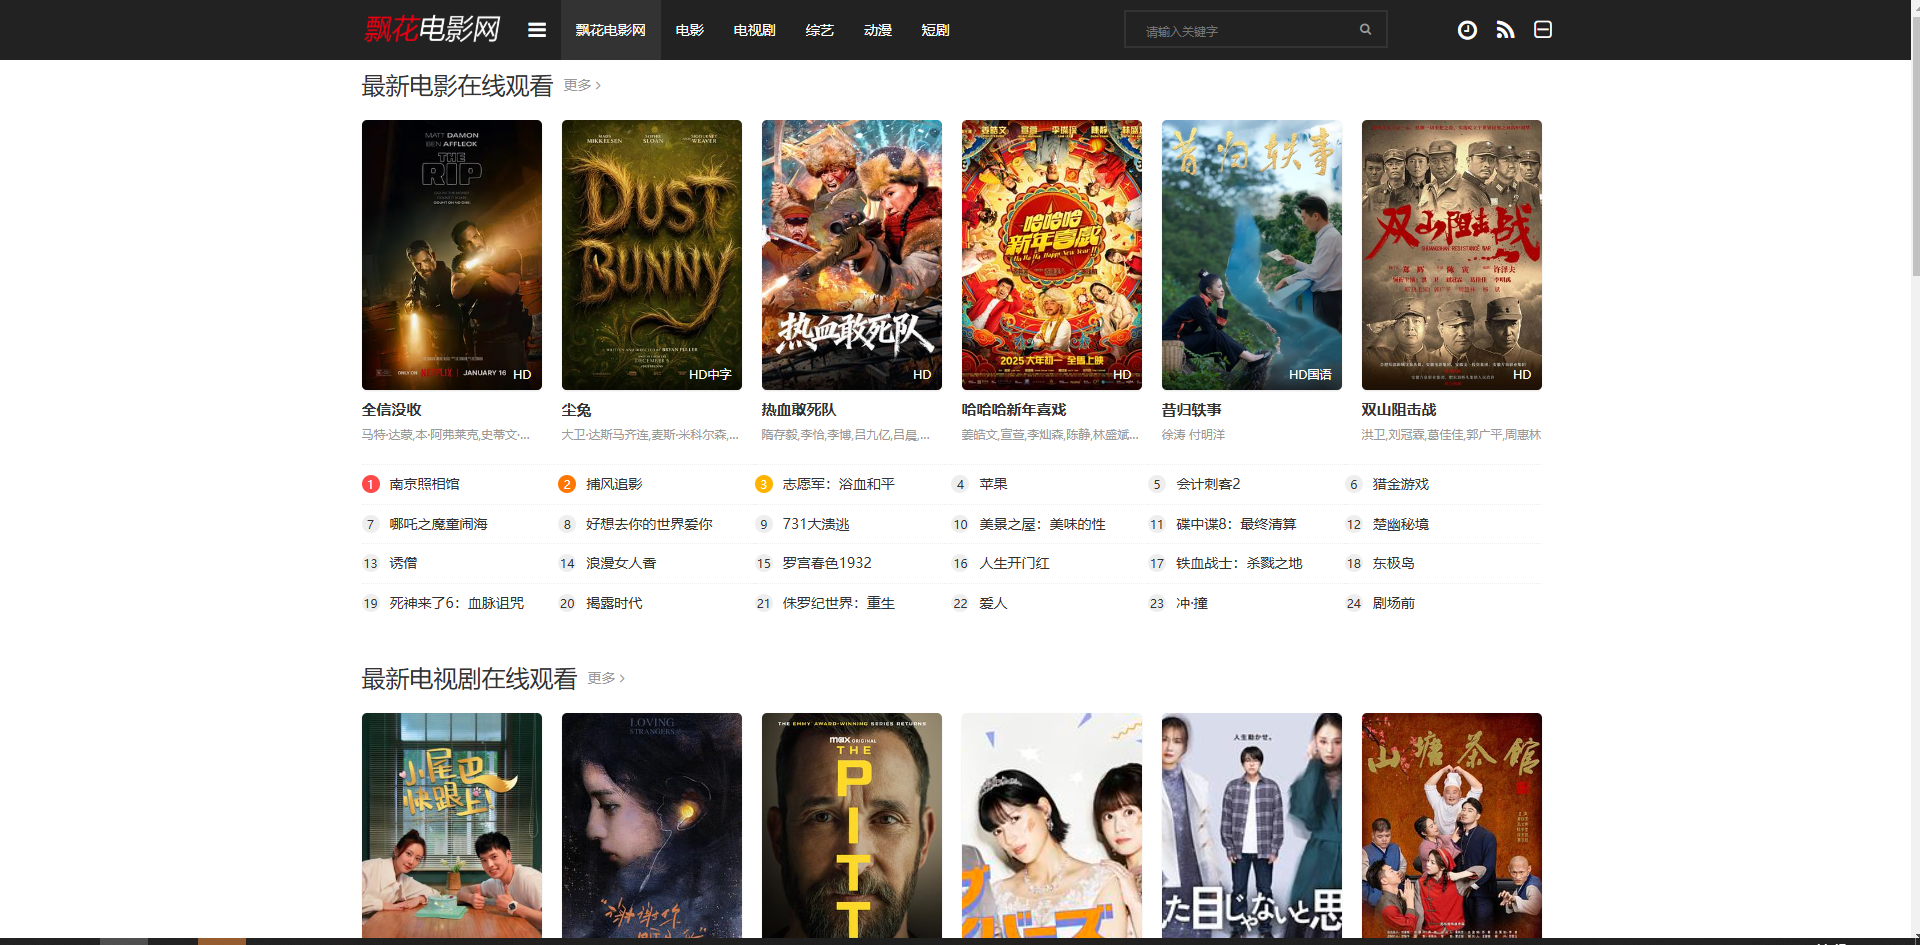
Task: Click the RSS feed icon
Action: (1505, 30)
